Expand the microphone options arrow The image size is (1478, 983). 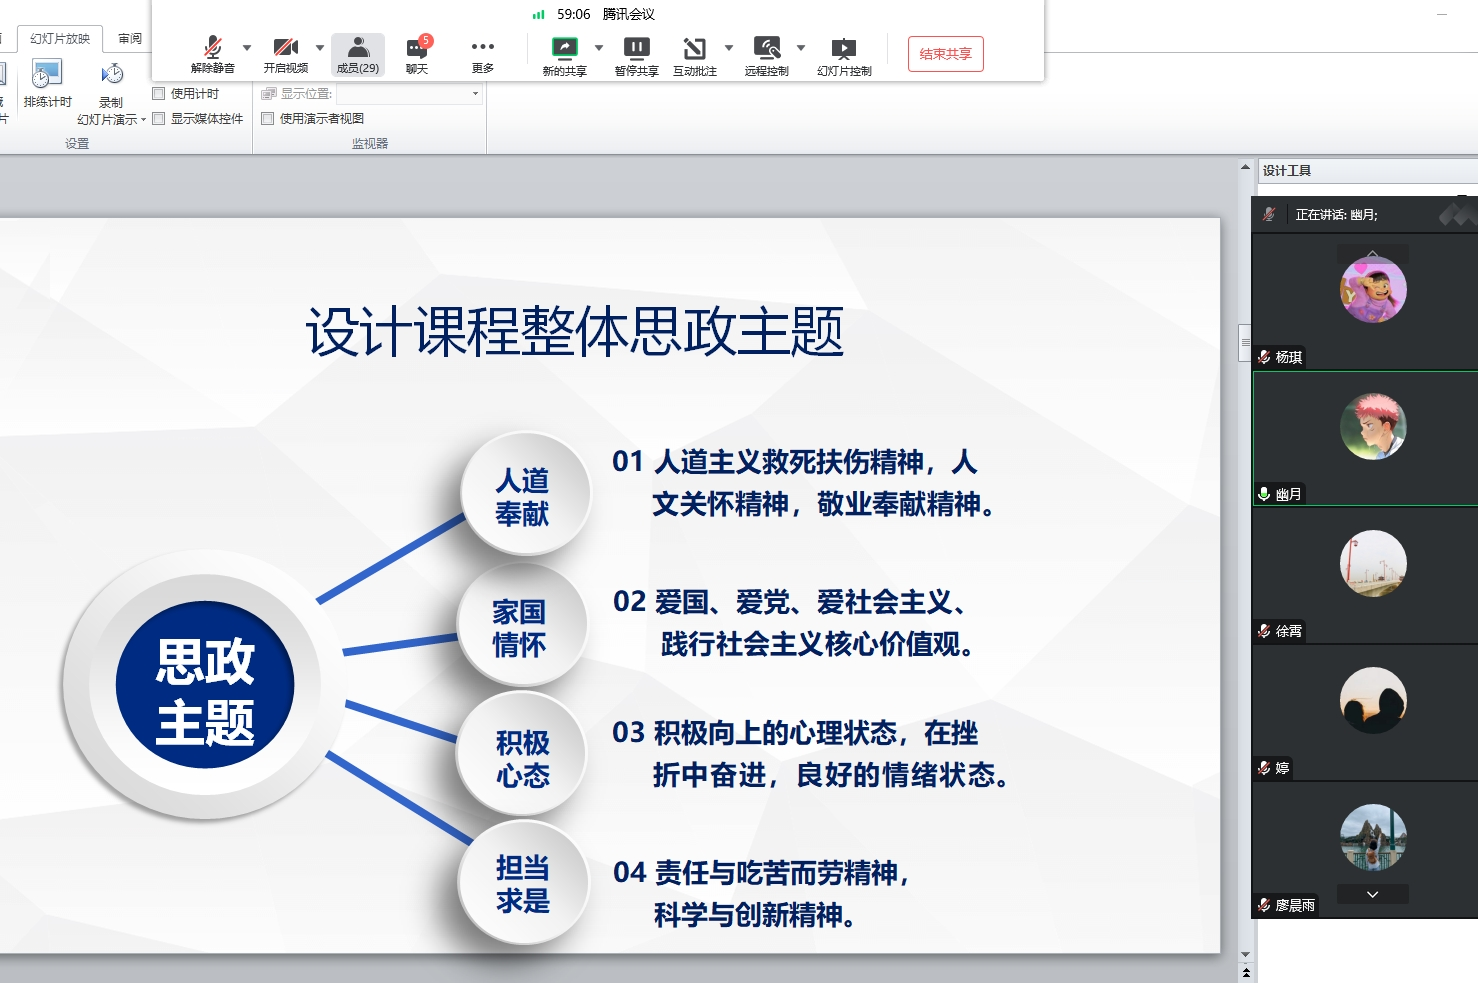click(247, 48)
